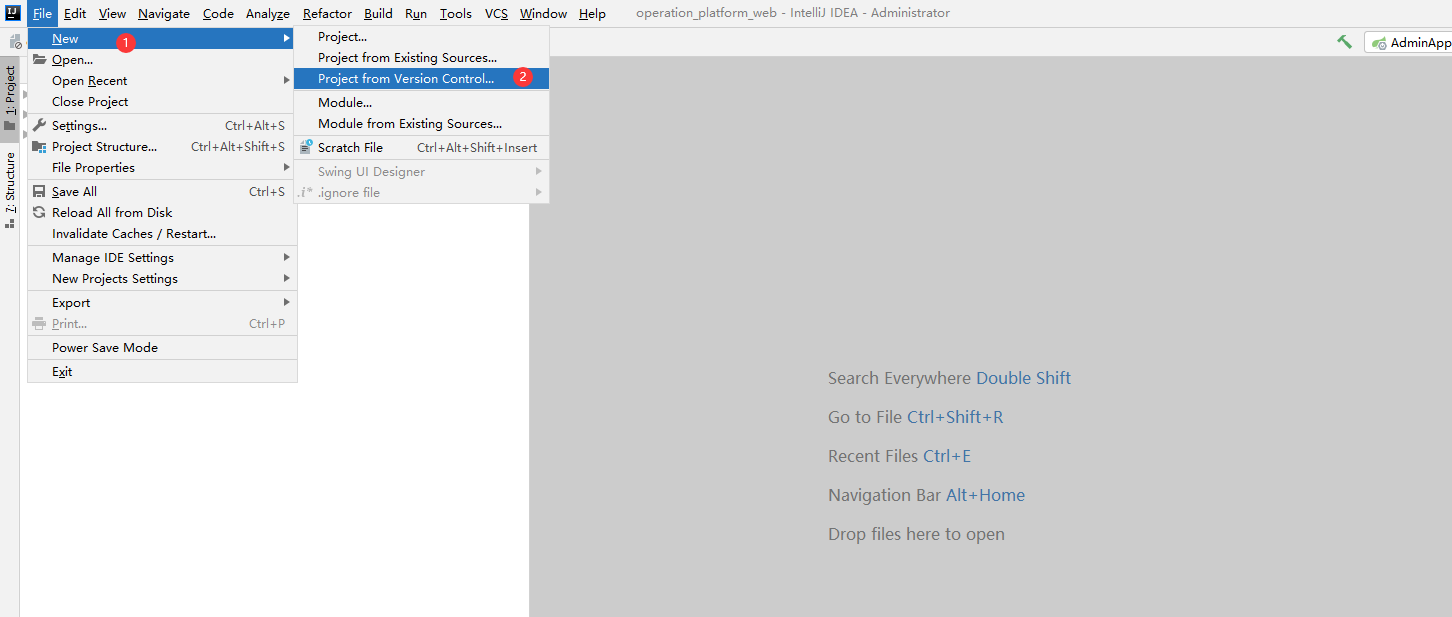Click the IntelliJ IDEA logo icon
This screenshot has height=617, width=1452.
pos(12,13)
